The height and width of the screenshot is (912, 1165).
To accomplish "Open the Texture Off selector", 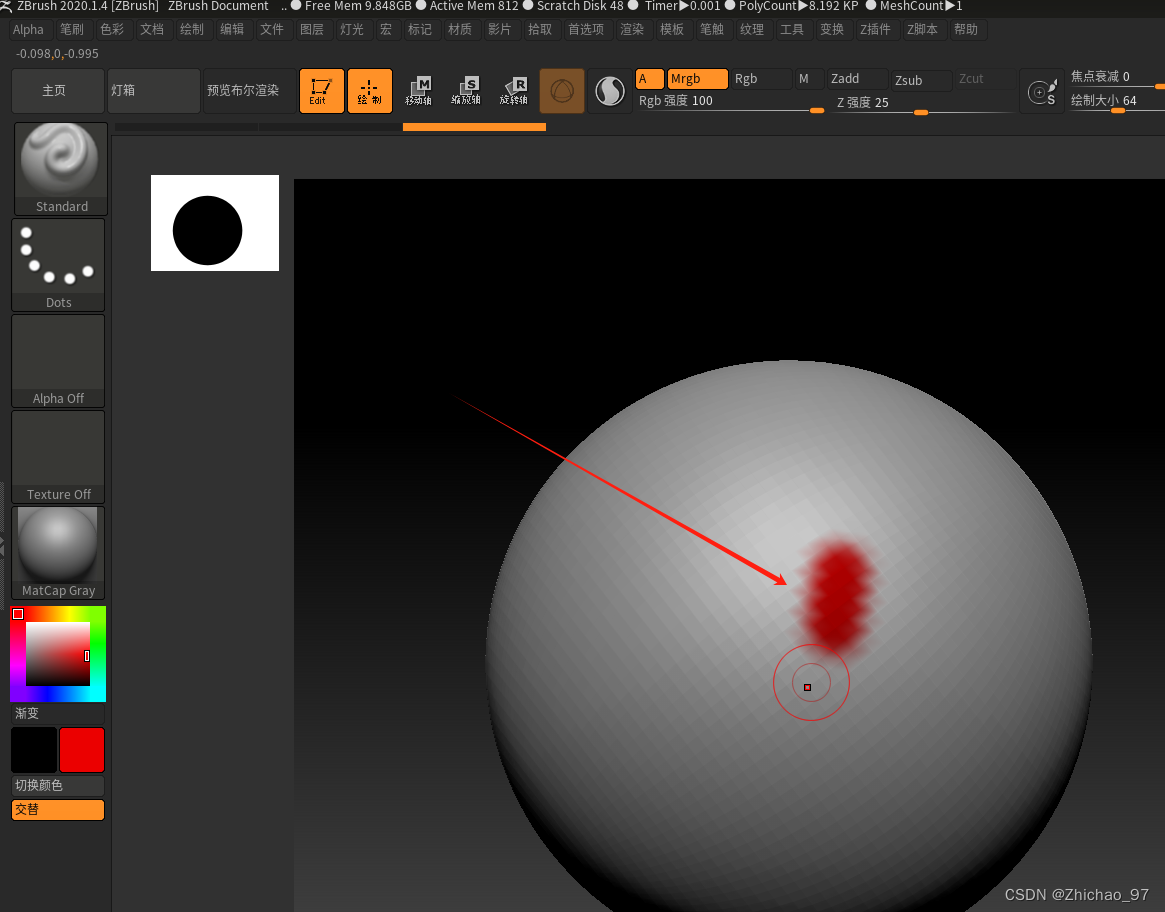I will tap(58, 456).
